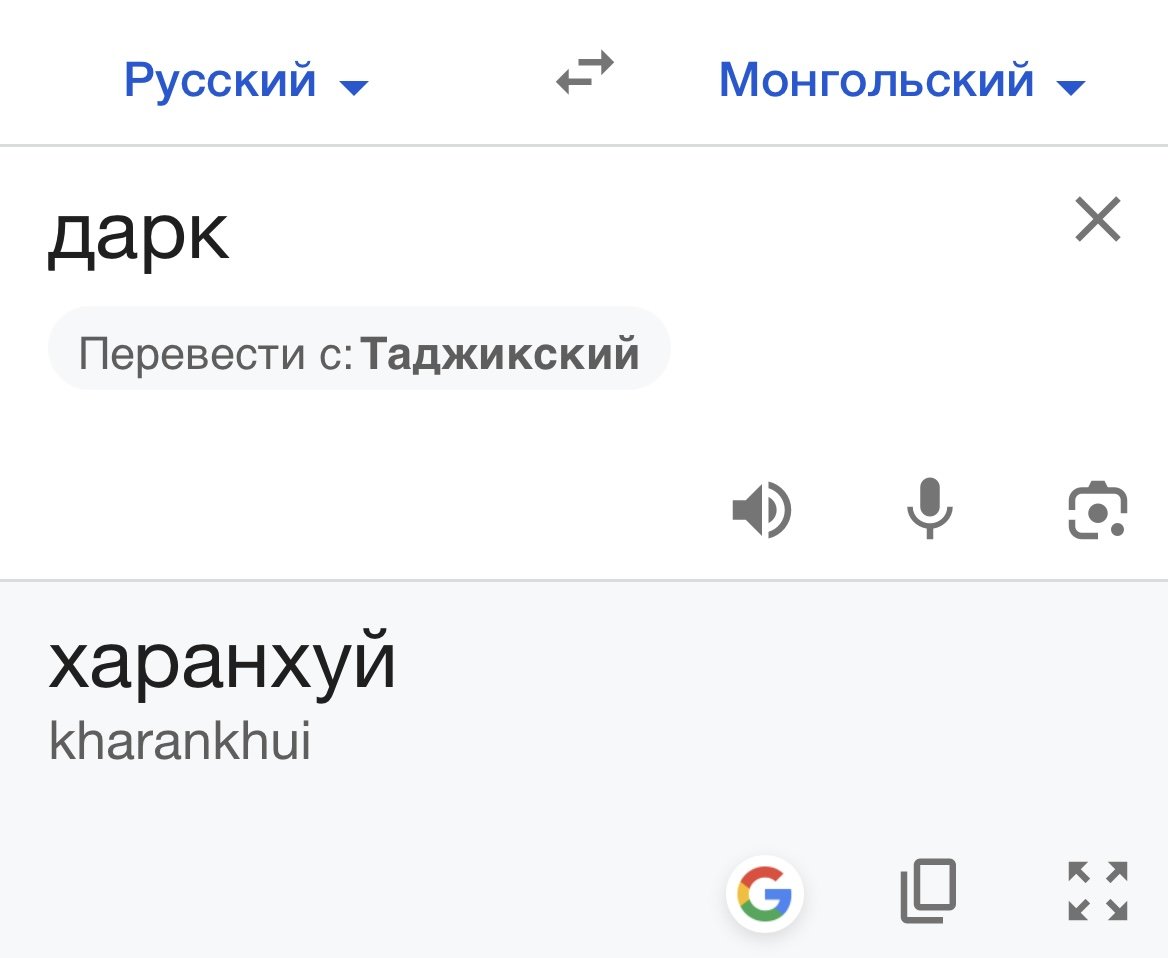Start voice input with the microphone
This screenshot has width=1168, height=958.
[929, 508]
